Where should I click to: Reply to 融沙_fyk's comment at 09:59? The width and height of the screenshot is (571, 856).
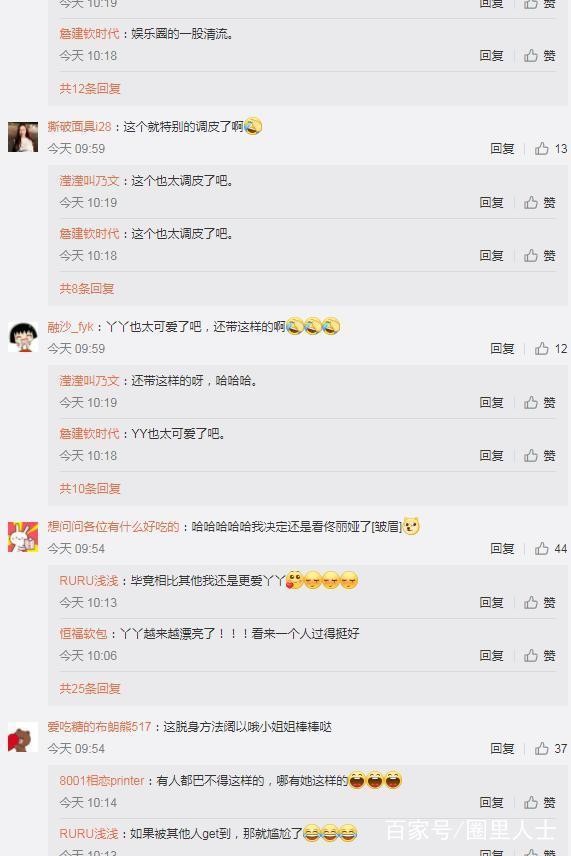tap(502, 348)
